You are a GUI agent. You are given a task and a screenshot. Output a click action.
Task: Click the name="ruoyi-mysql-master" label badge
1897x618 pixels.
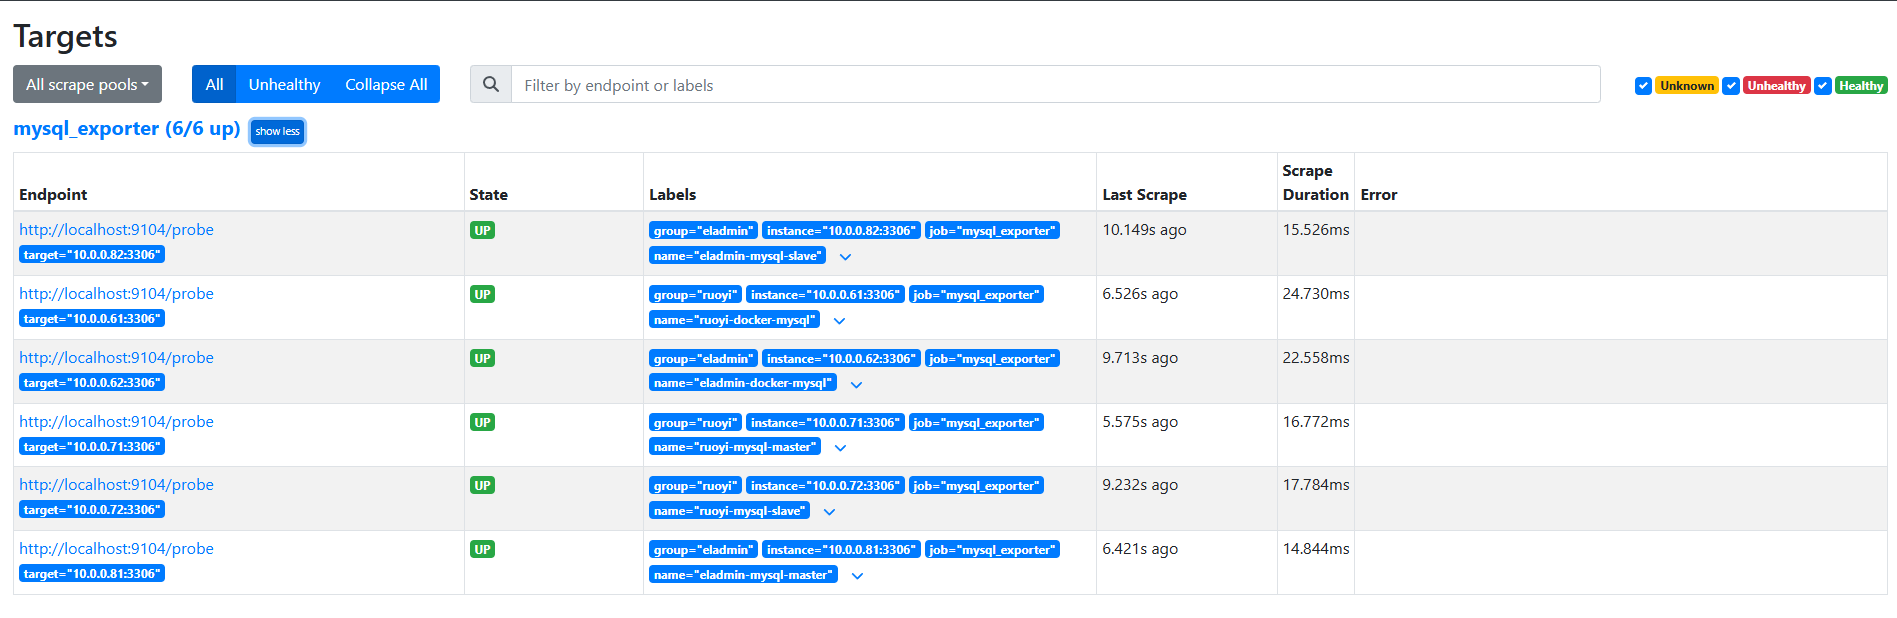point(735,447)
